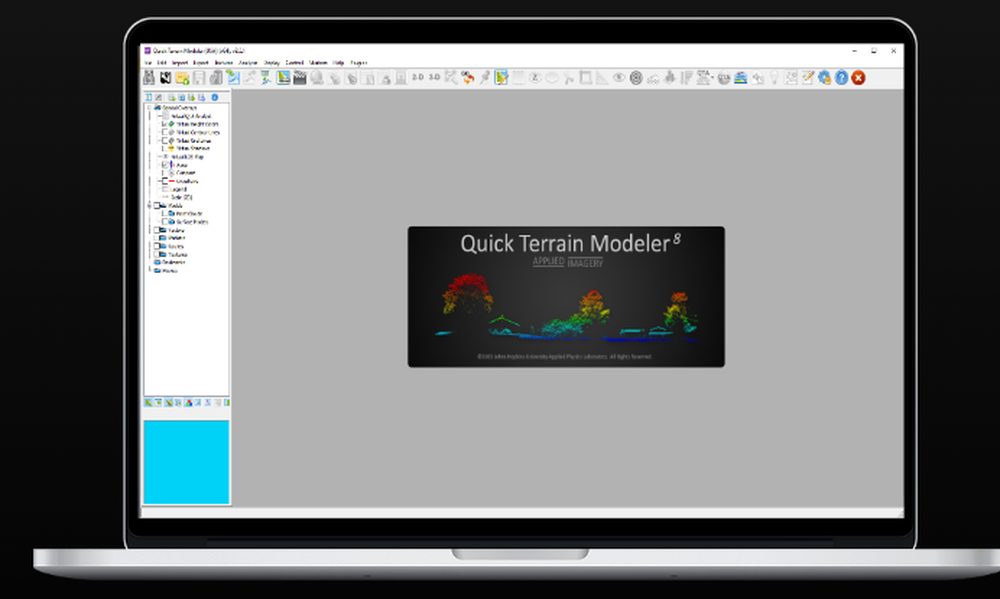Screen dimensions: 1000x599
Task: Select the Legend tree item
Action: click(179, 189)
